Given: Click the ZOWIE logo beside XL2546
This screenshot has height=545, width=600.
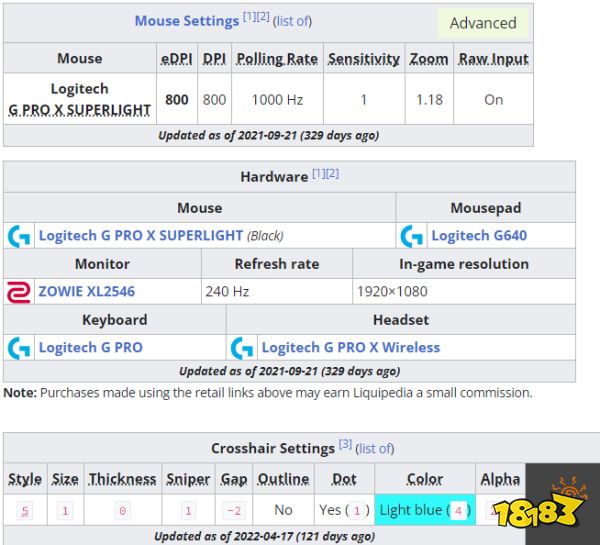Looking at the screenshot, I should tap(19, 292).
